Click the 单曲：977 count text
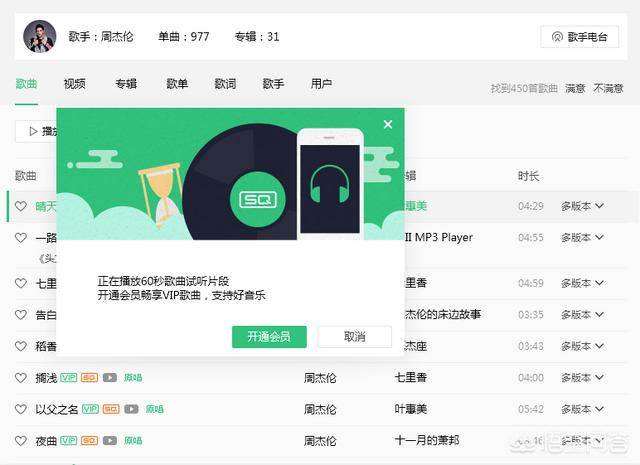Viewport: 640px width, 465px height. (184, 37)
